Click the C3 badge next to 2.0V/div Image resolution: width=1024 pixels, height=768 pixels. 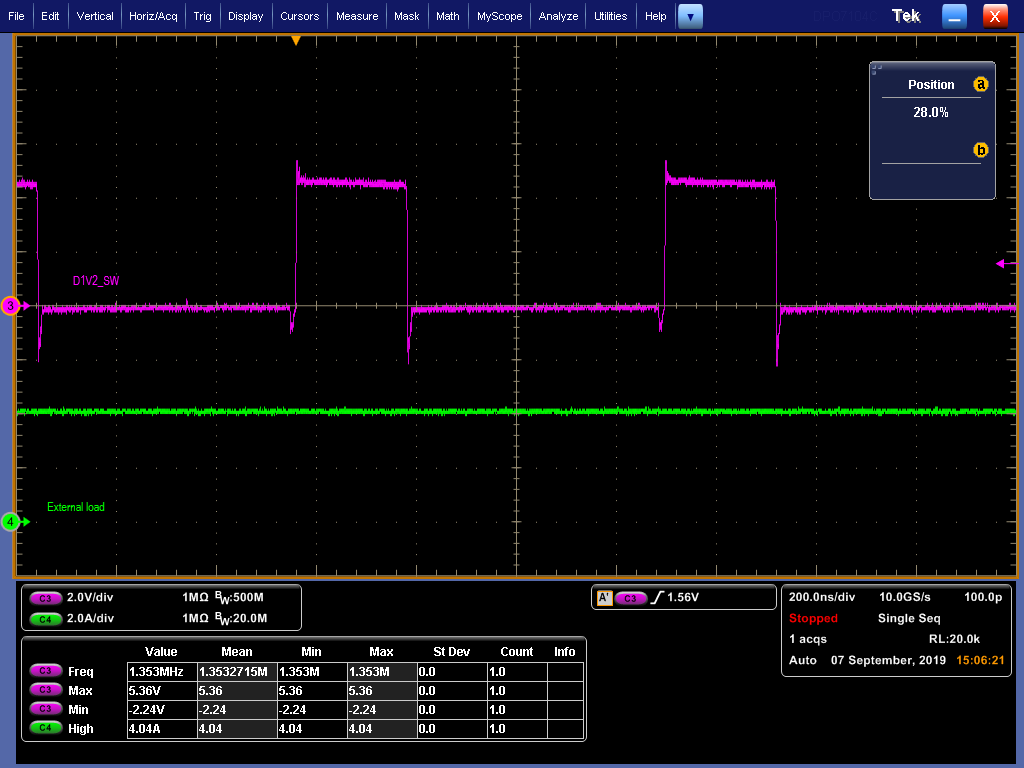(45, 598)
